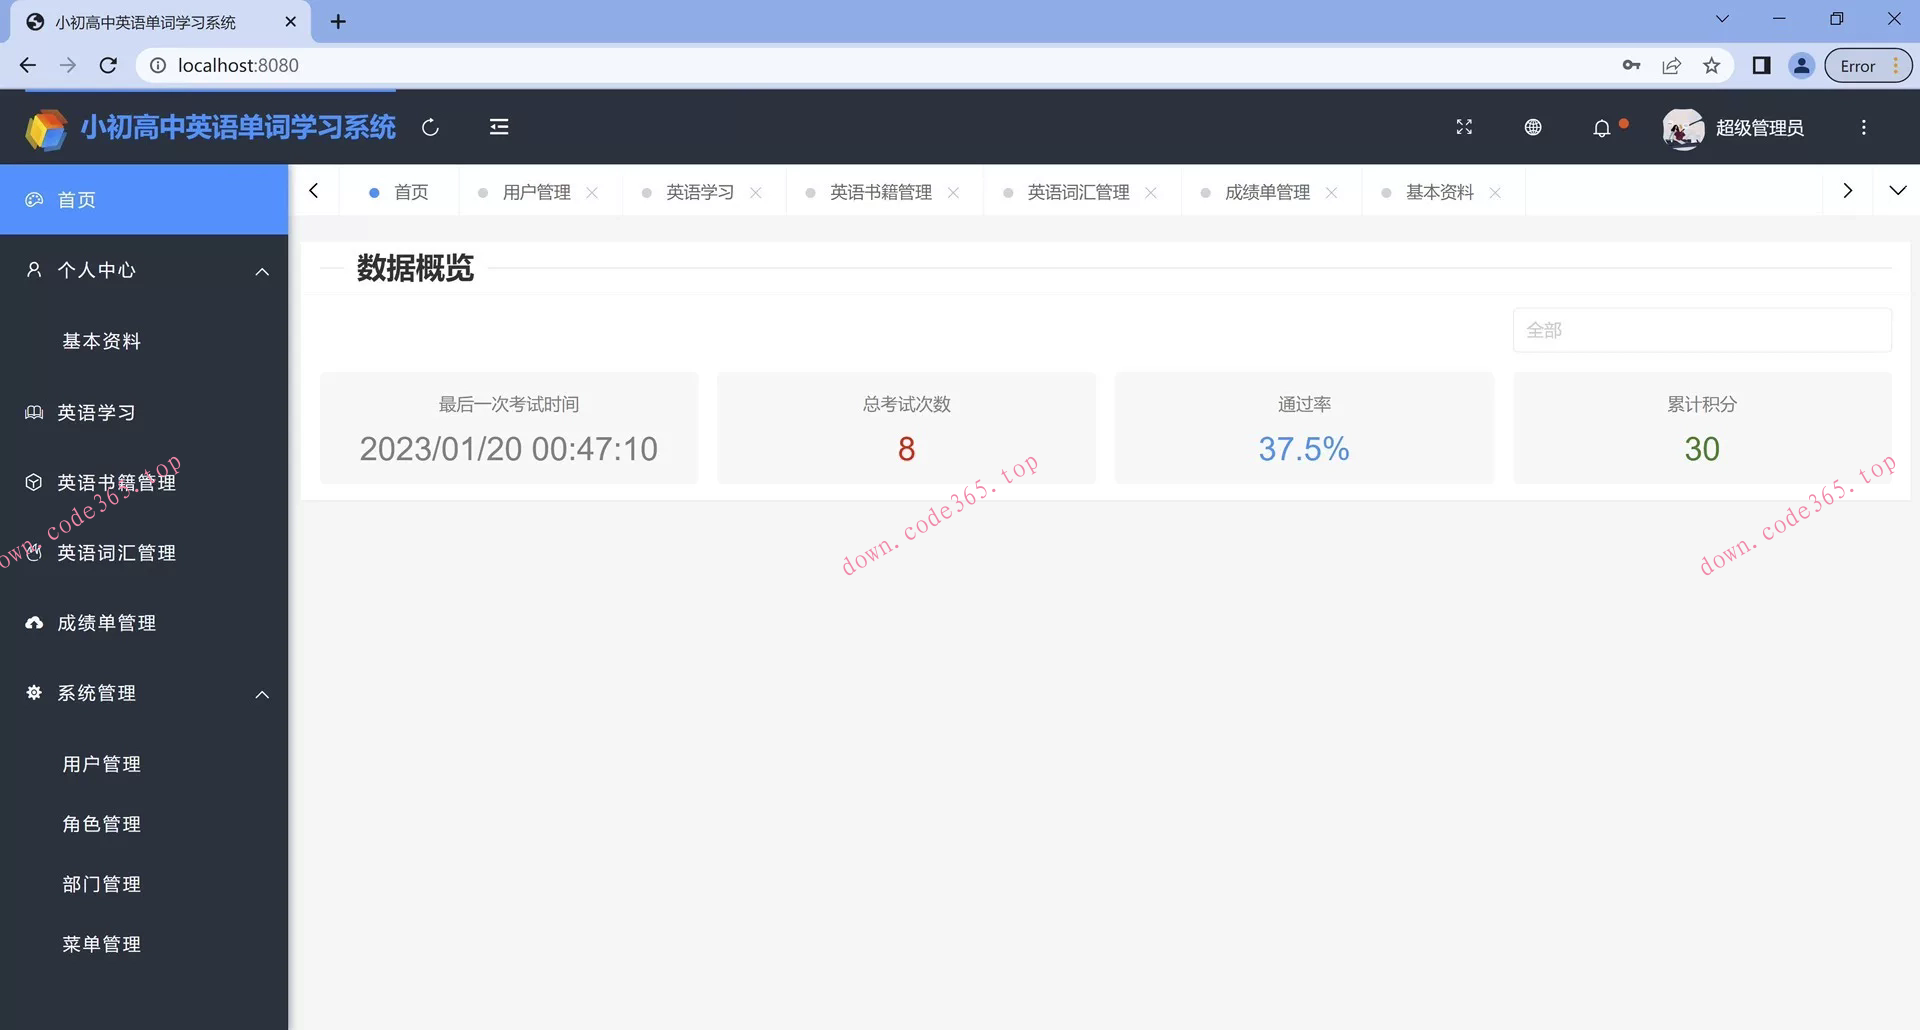This screenshot has width=1920, height=1030.
Task: Collapse the 个人中心 section
Action: coord(262,270)
